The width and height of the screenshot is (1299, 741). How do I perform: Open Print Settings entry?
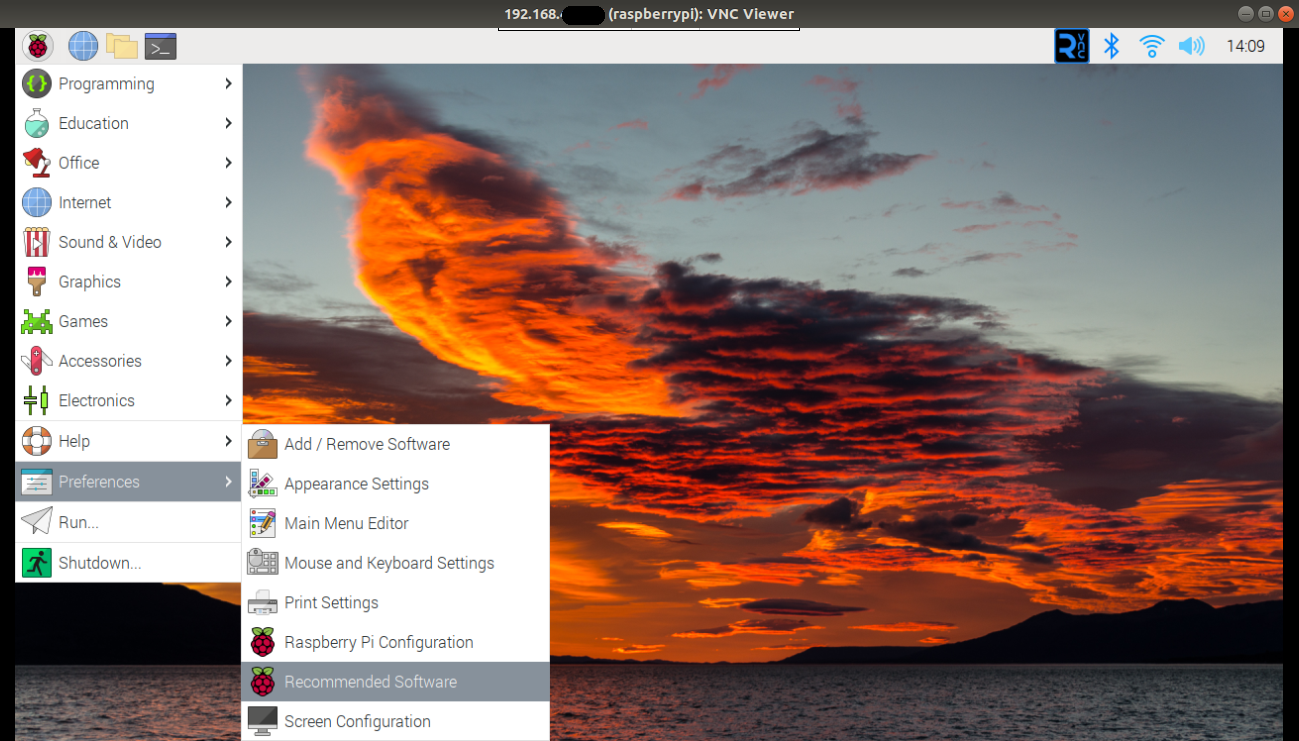point(395,603)
